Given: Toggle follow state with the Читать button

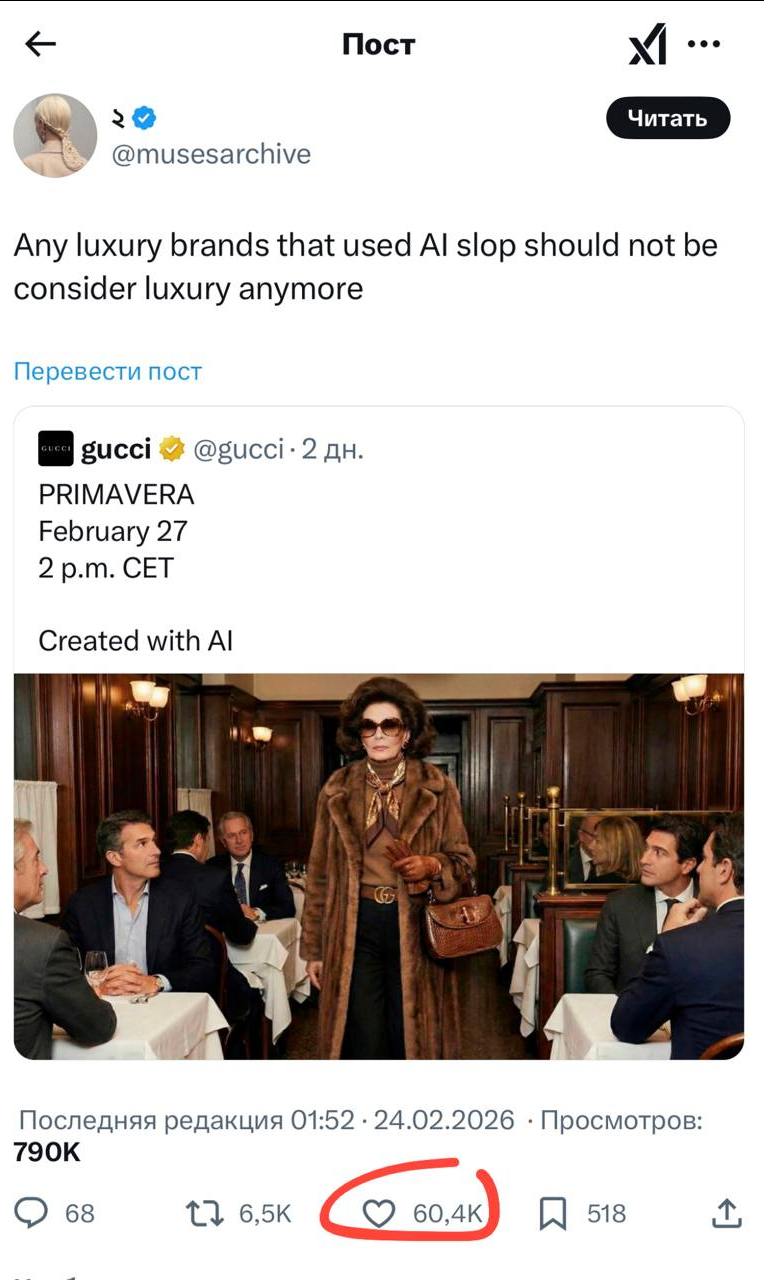Looking at the screenshot, I should pyautogui.click(x=667, y=117).
